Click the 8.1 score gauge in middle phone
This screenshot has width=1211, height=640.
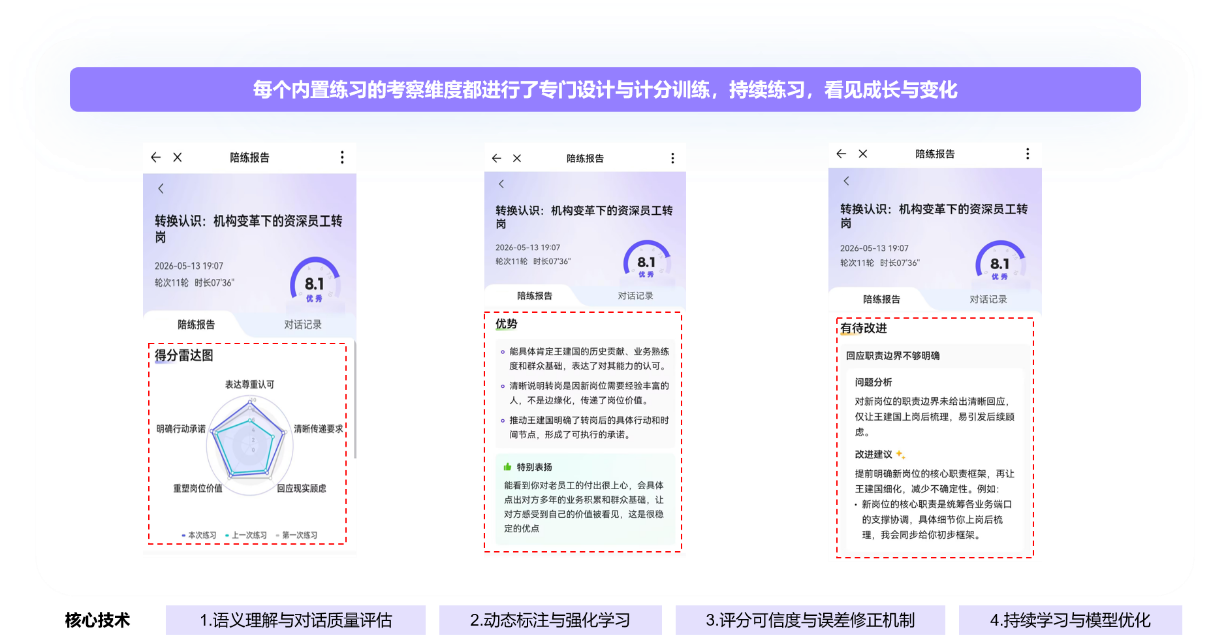(648, 262)
